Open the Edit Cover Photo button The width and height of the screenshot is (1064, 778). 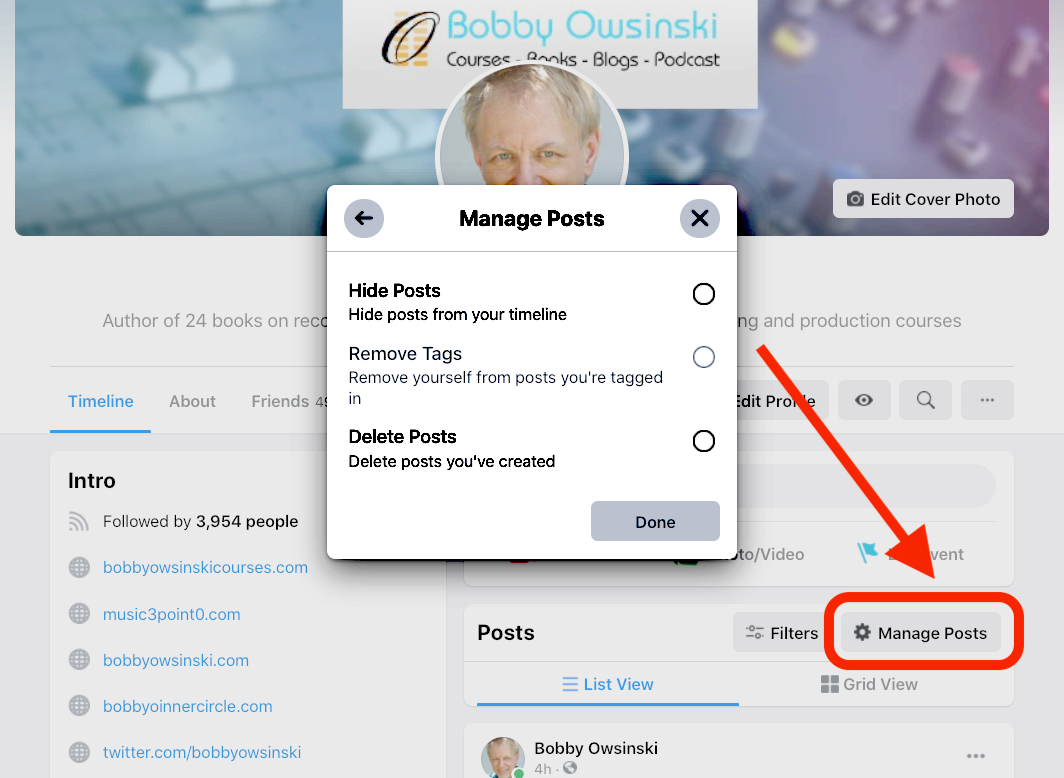(923, 199)
